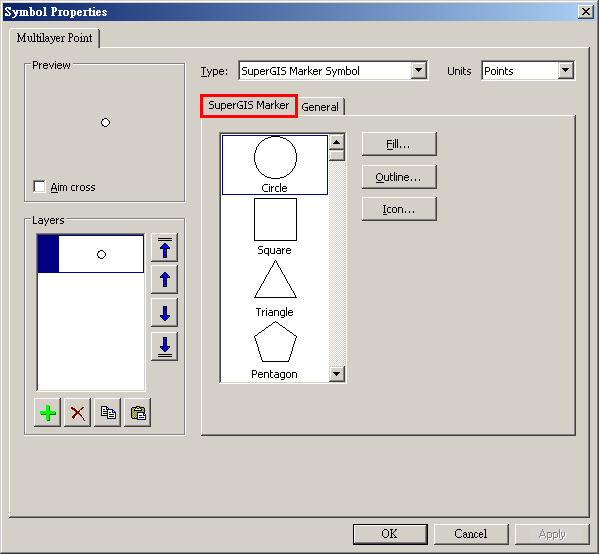Move layer to top arrow button
Screen dimensions: 599x554
point(164,248)
